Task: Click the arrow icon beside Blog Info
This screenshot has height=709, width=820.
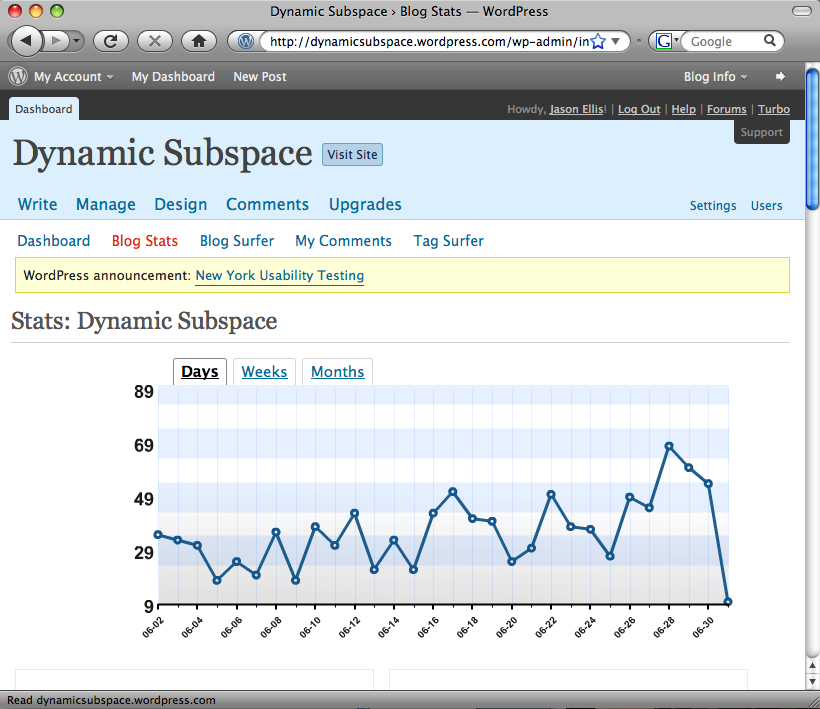Action: point(780,76)
